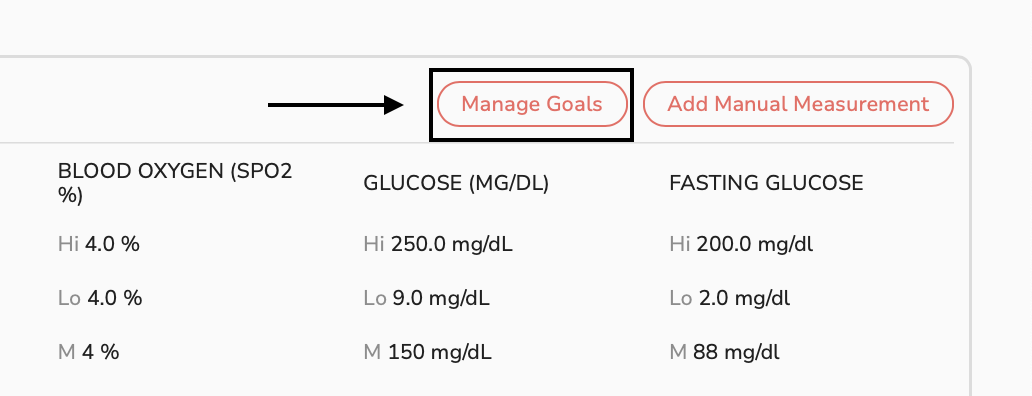The width and height of the screenshot is (1032, 396).
Task: Click Glucose M value 150 mg/dL
Action: (x=440, y=353)
